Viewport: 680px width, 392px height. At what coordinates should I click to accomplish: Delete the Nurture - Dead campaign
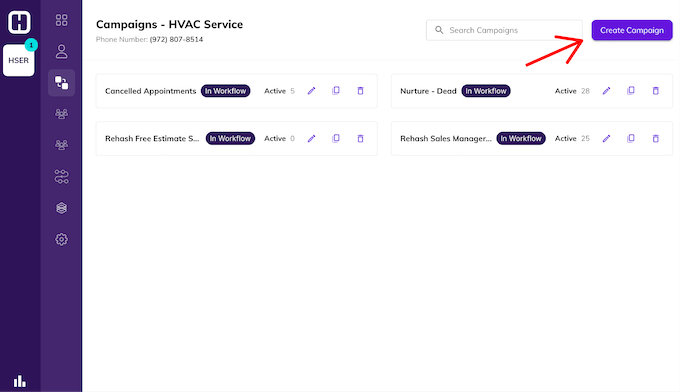pos(656,91)
